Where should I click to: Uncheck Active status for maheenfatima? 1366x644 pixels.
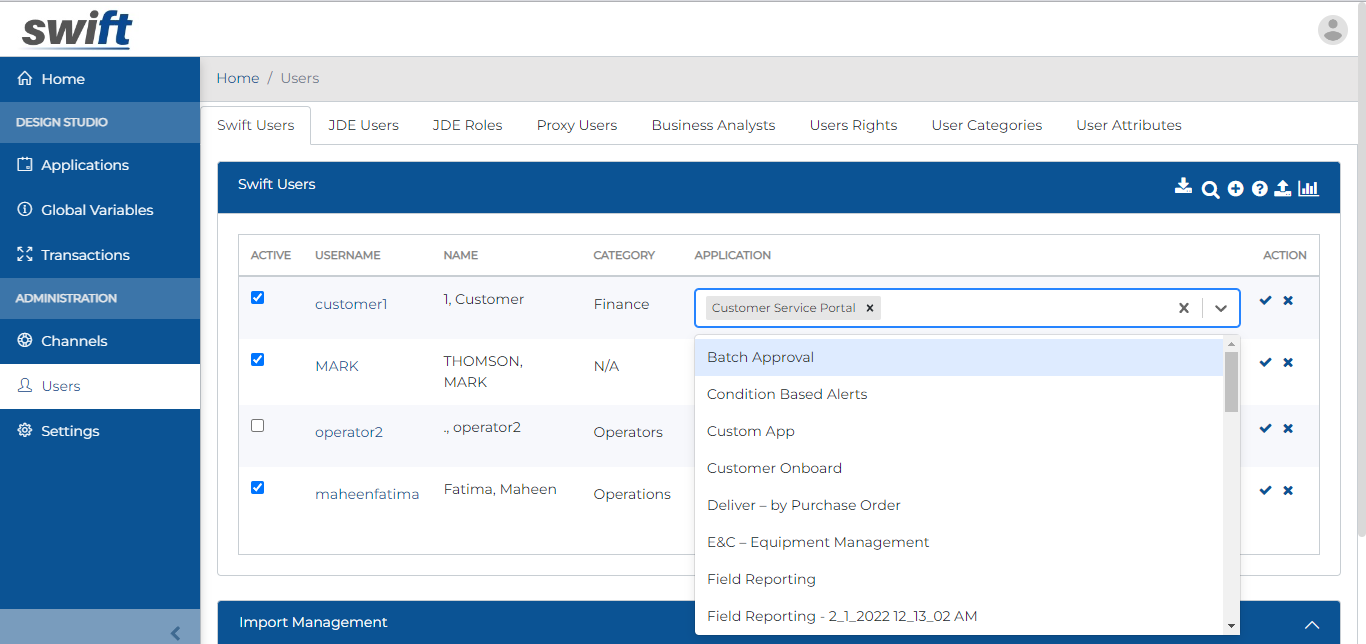(257, 487)
